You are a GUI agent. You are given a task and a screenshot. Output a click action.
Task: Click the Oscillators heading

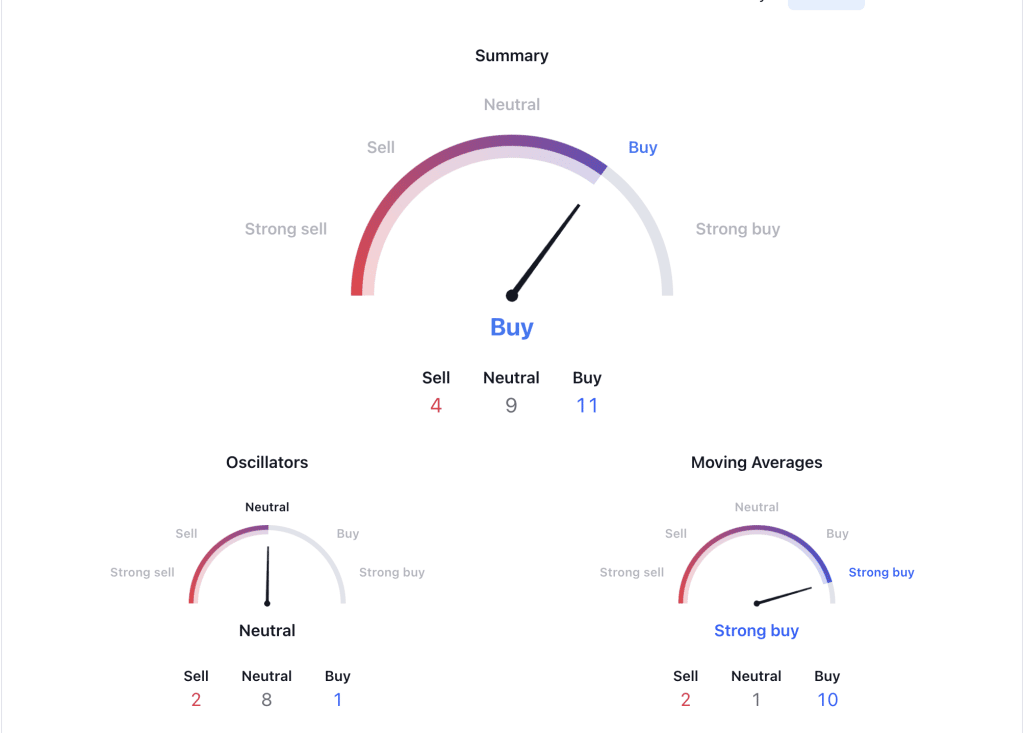pyautogui.click(x=267, y=463)
